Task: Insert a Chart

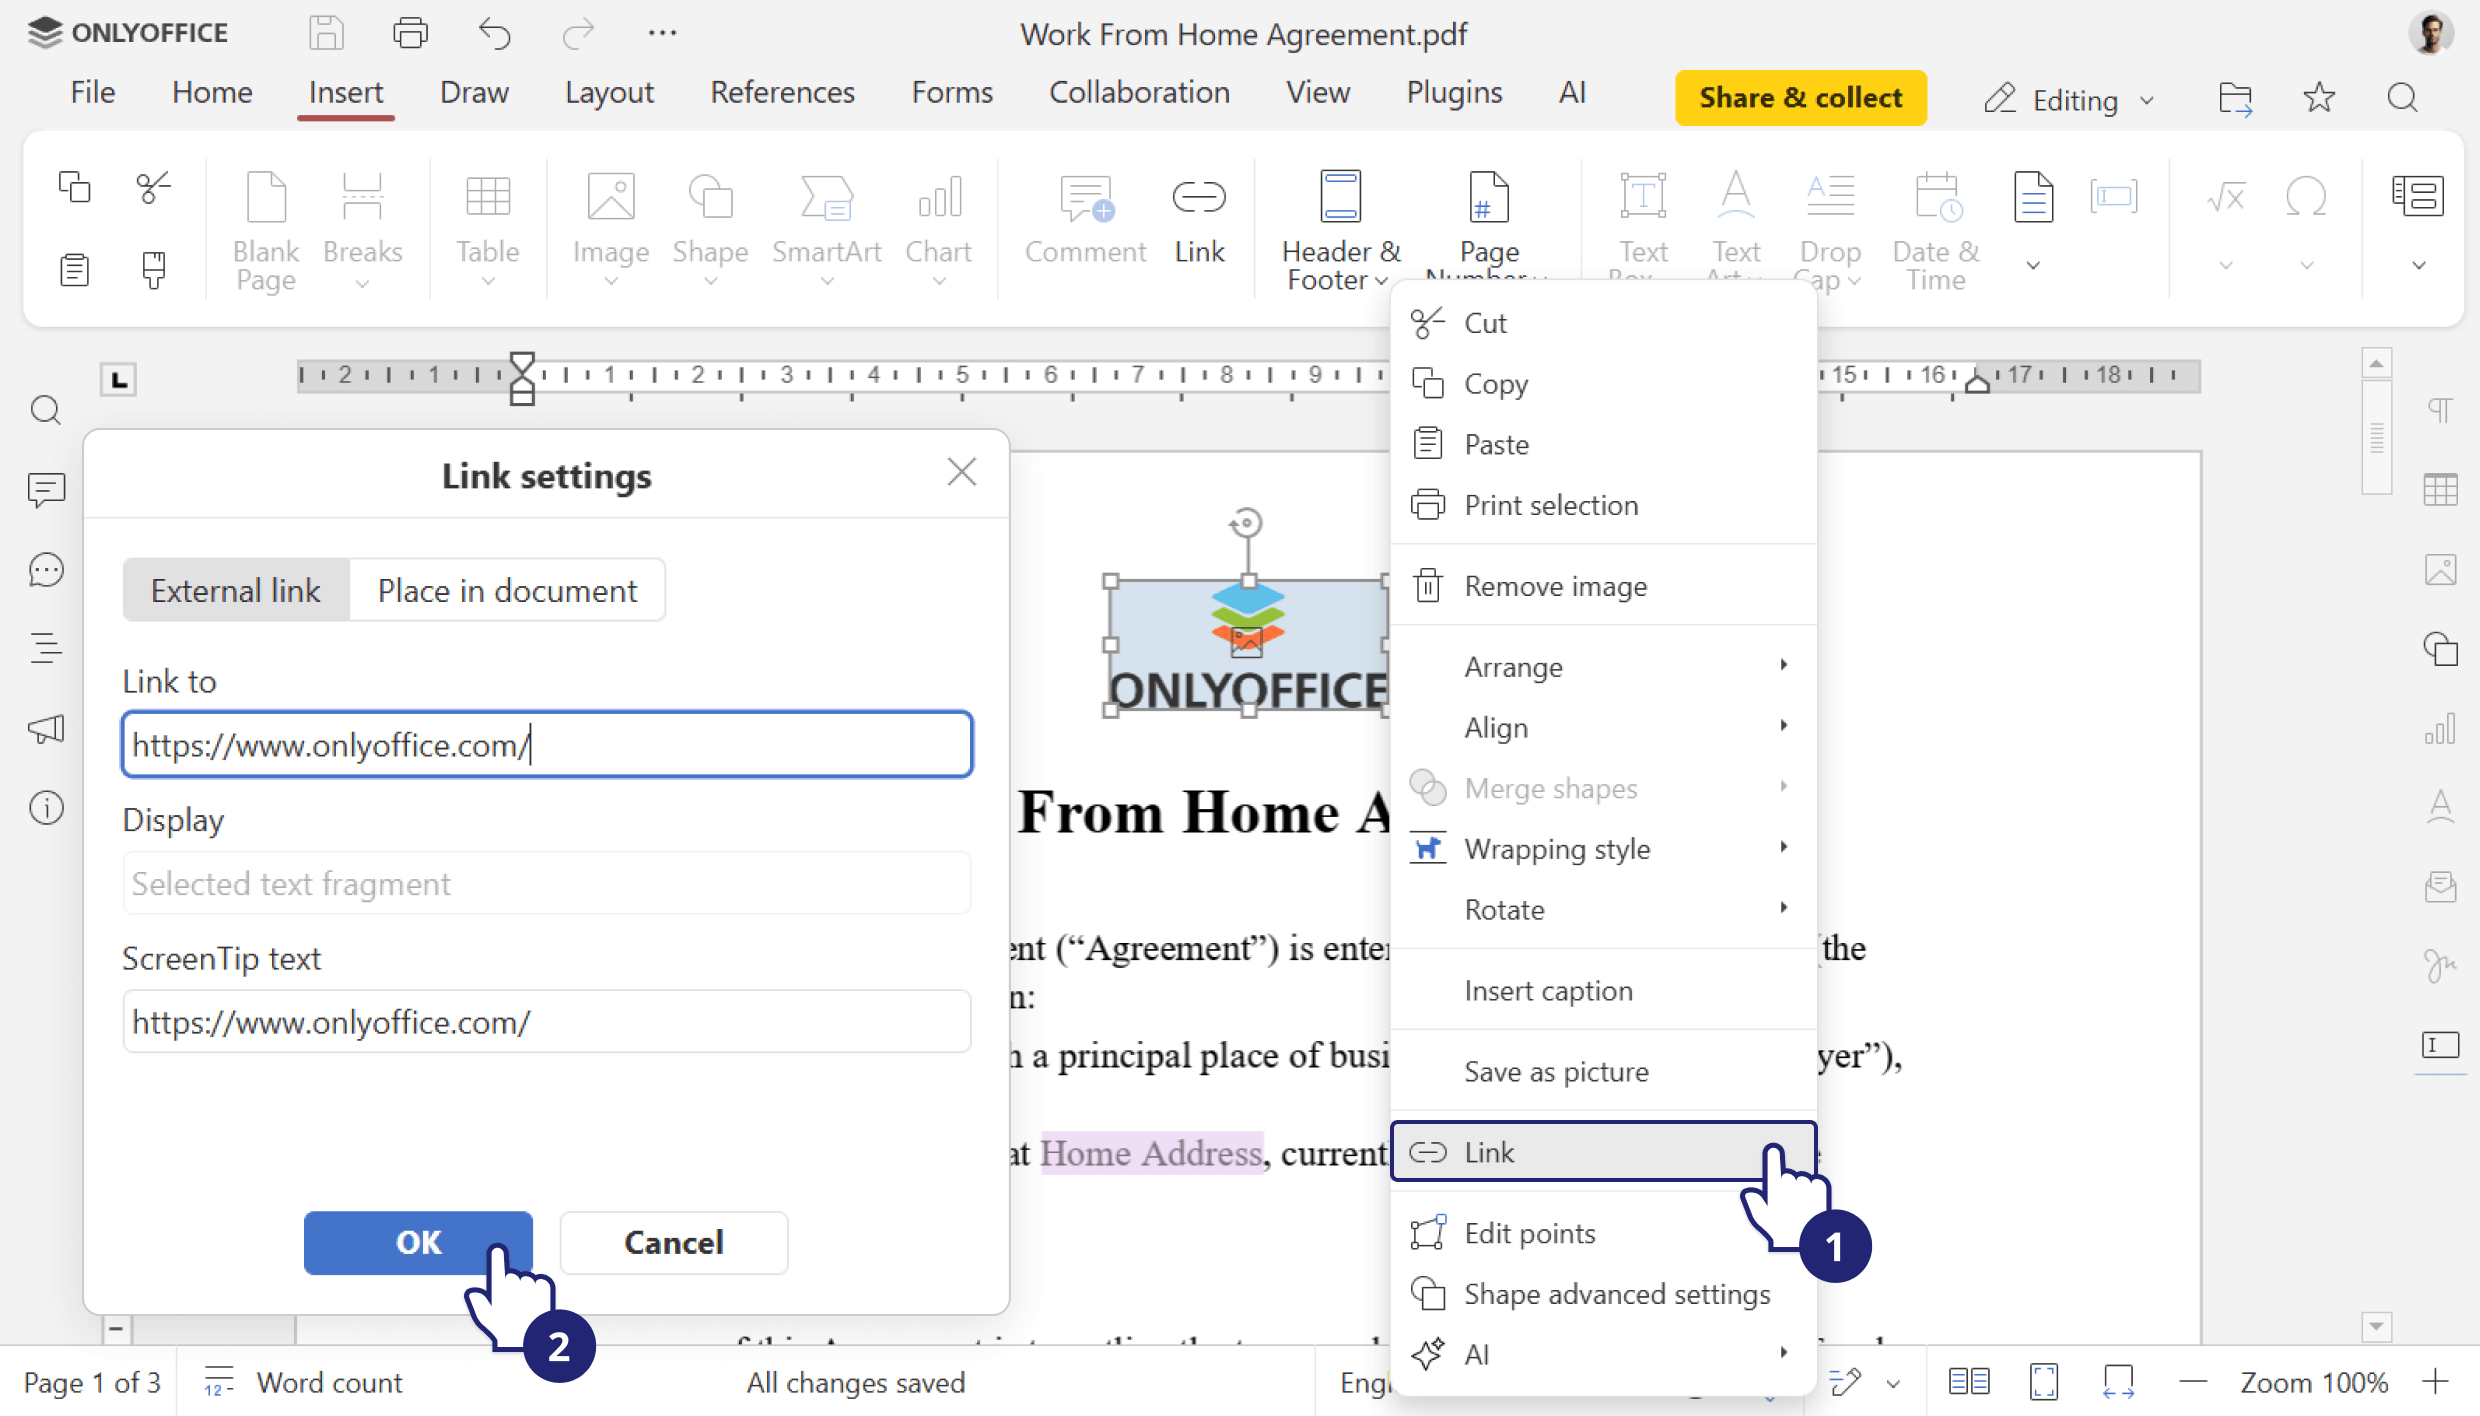Action: click(x=938, y=222)
